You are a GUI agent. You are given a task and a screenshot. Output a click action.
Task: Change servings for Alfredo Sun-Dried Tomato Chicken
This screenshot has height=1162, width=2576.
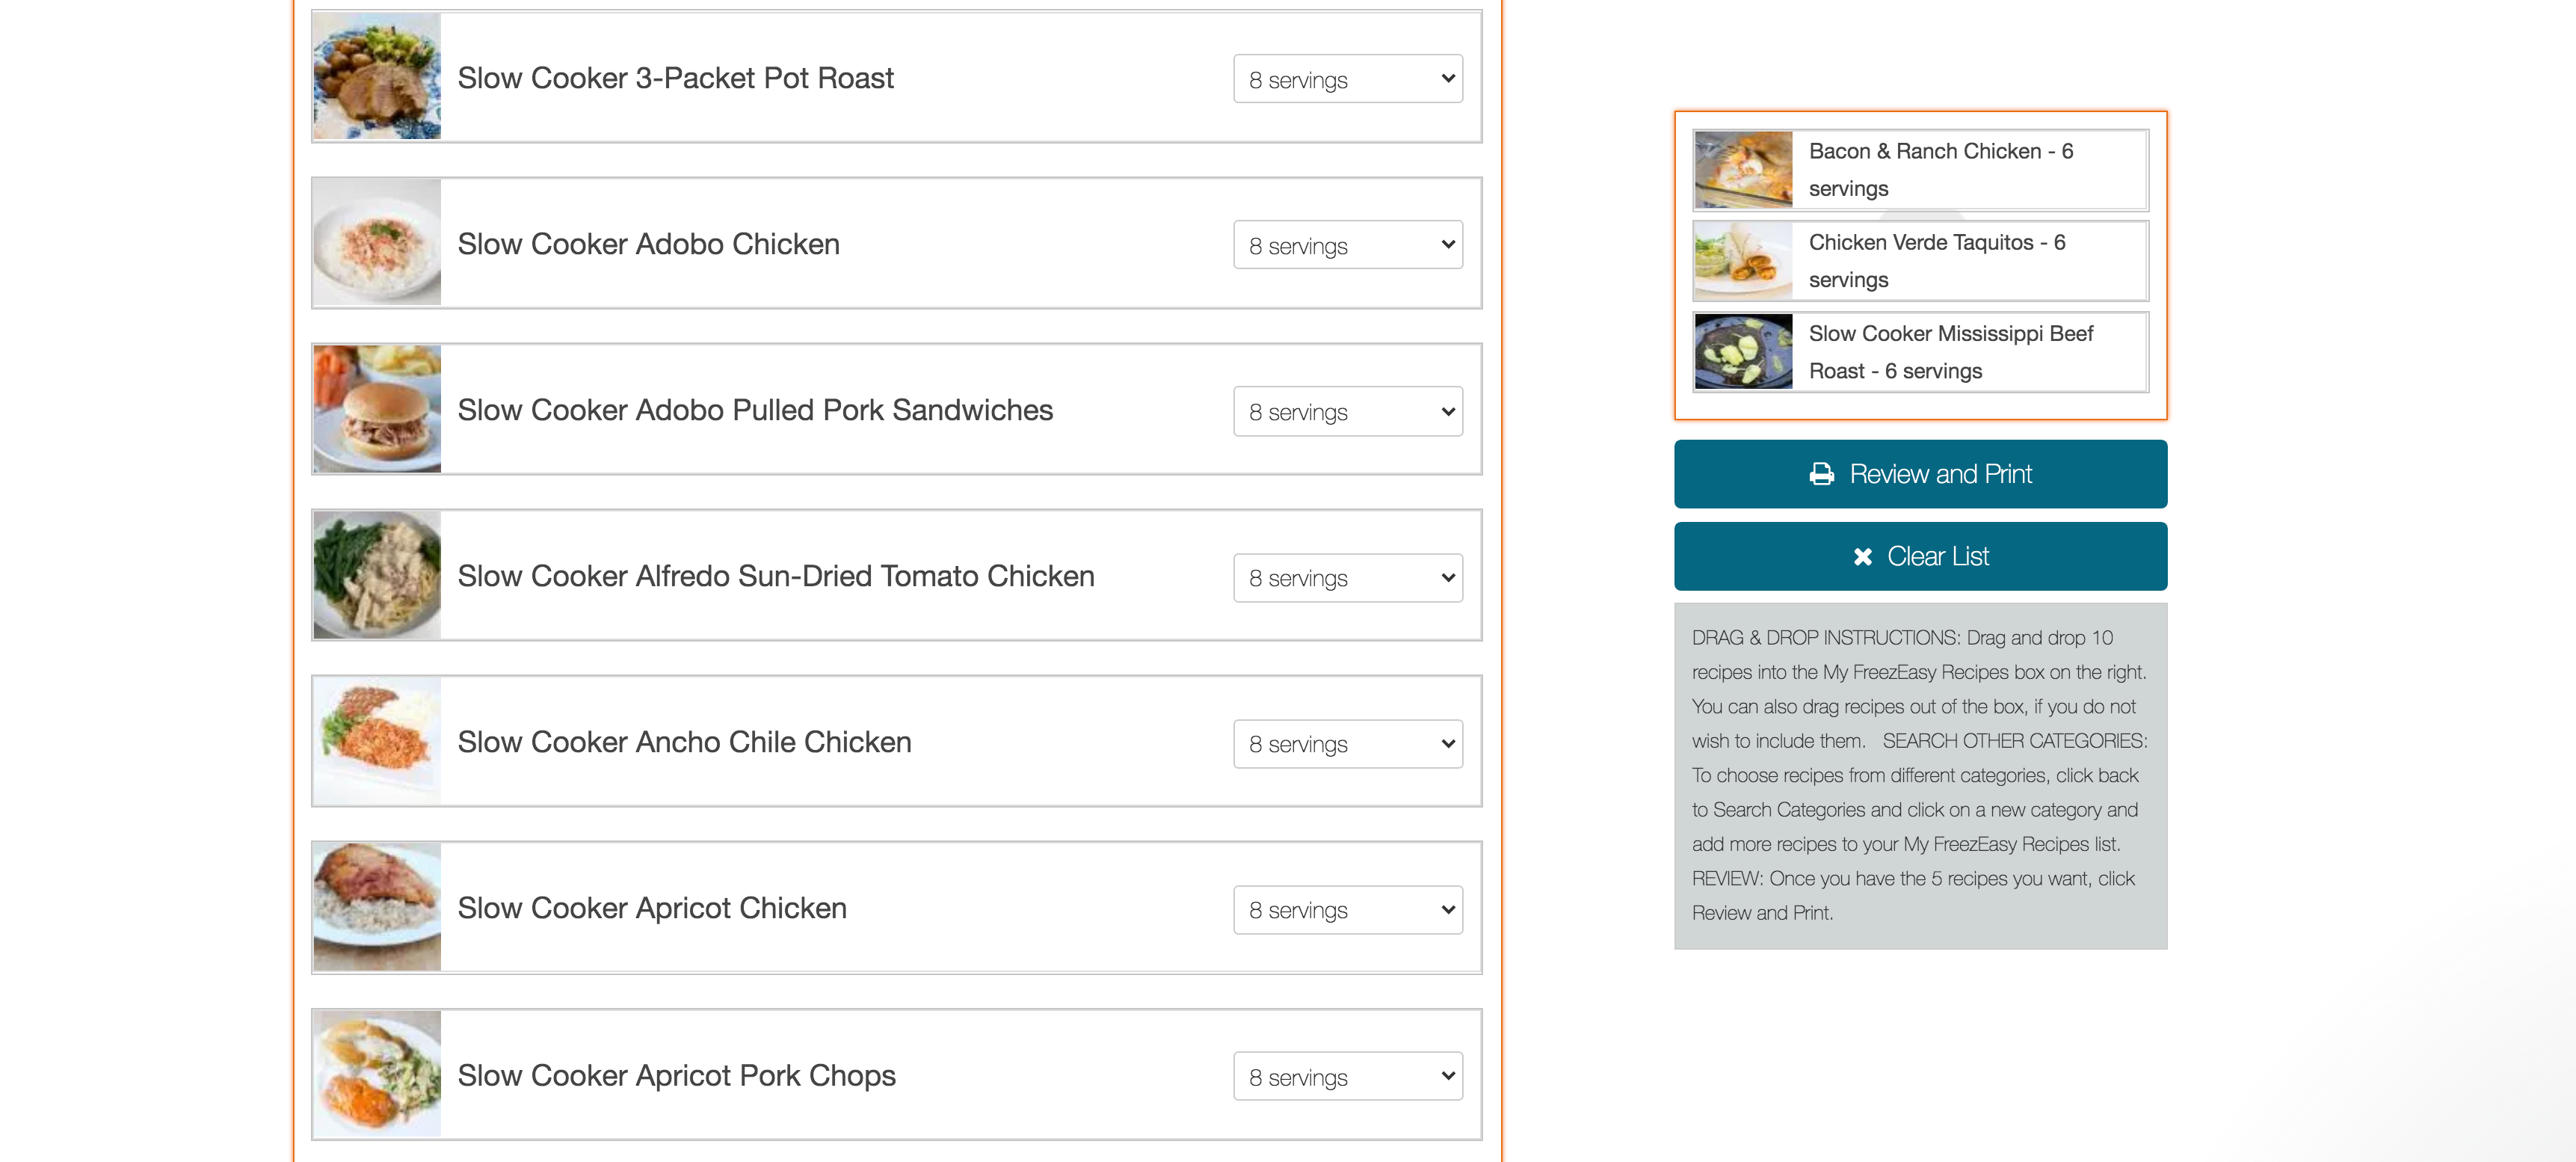tap(1347, 578)
